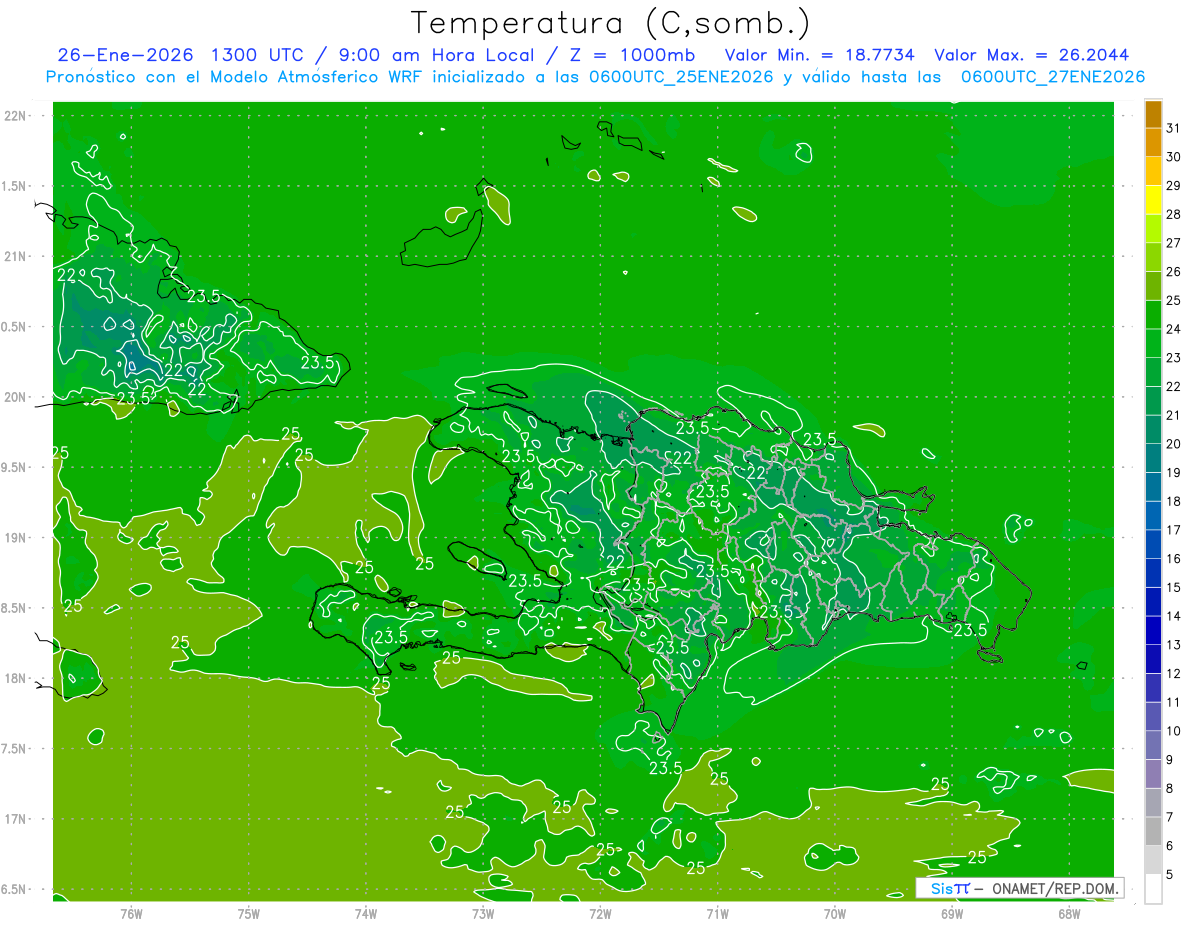Click the 68W longitude label
Screen dimensions: 1200x927
pos(1069,913)
